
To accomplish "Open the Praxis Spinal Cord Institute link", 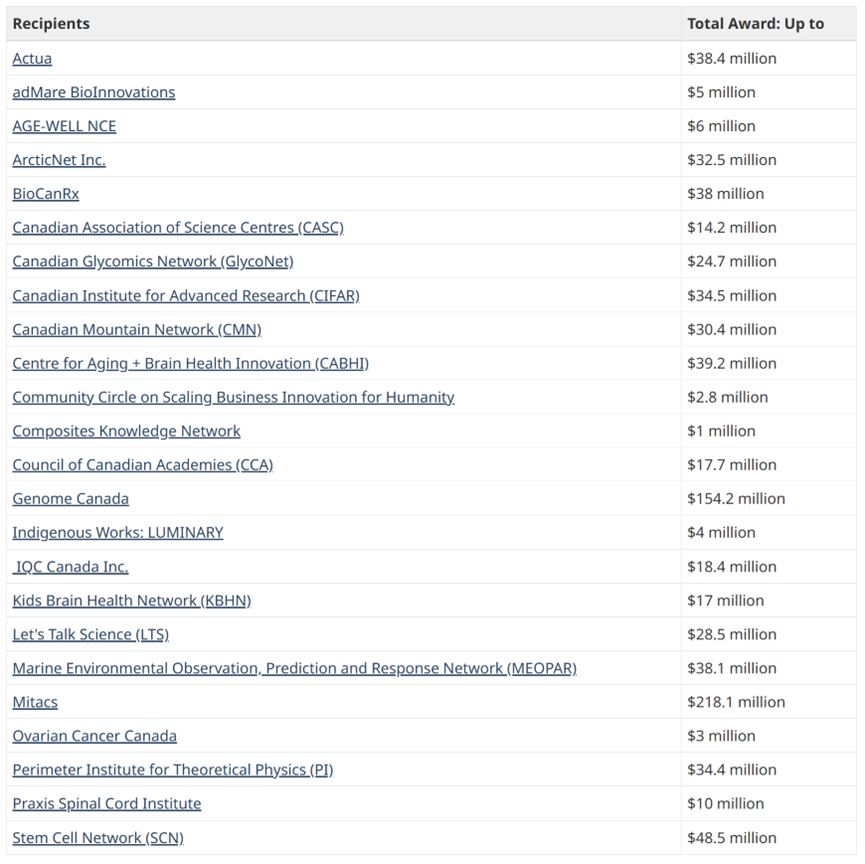I will pos(107,804).
